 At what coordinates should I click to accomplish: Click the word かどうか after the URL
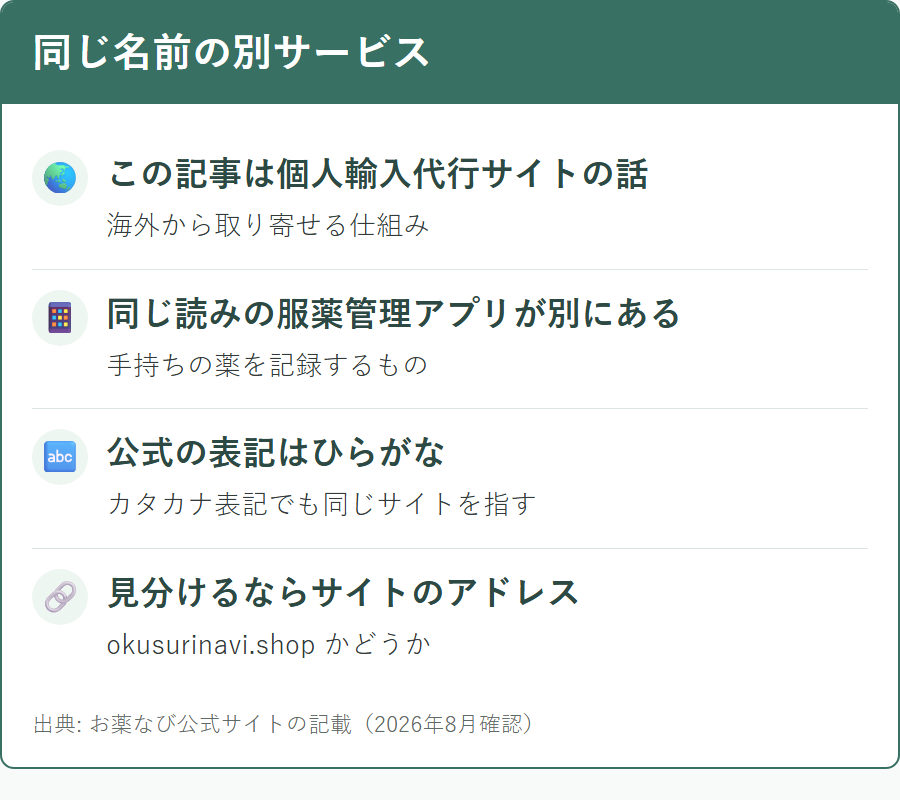click(x=378, y=645)
